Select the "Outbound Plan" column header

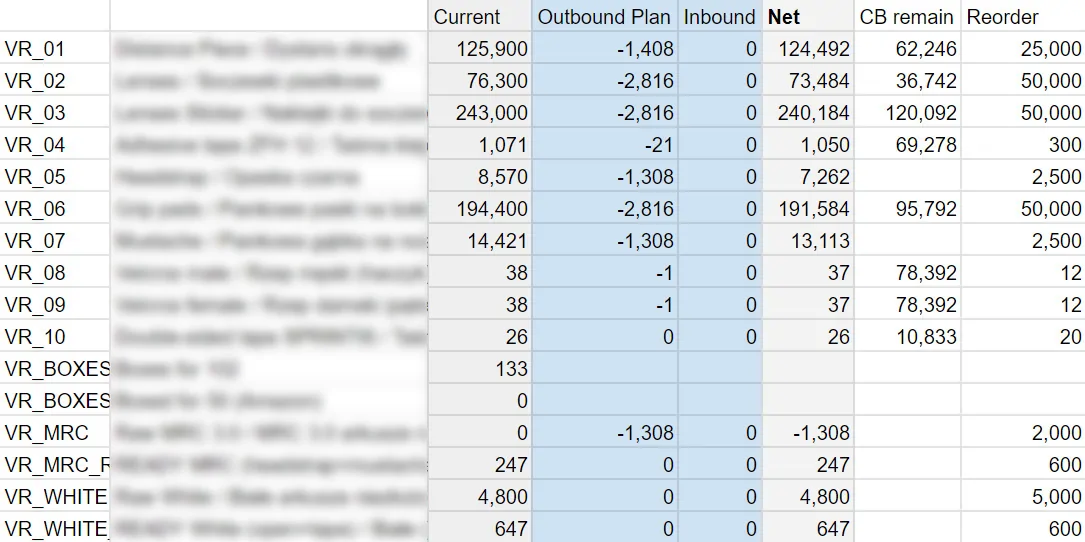click(604, 17)
